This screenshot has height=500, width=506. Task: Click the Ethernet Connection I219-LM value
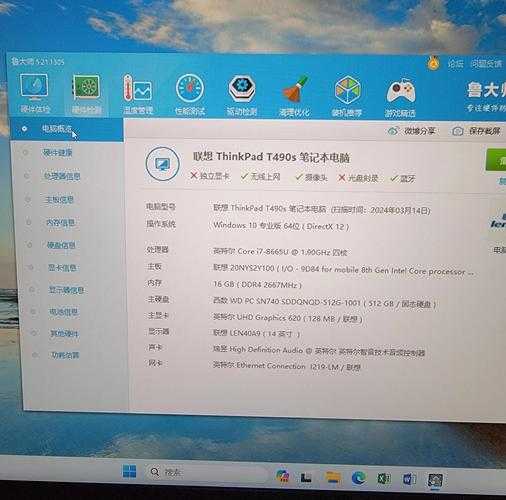[x=287, y=366]
